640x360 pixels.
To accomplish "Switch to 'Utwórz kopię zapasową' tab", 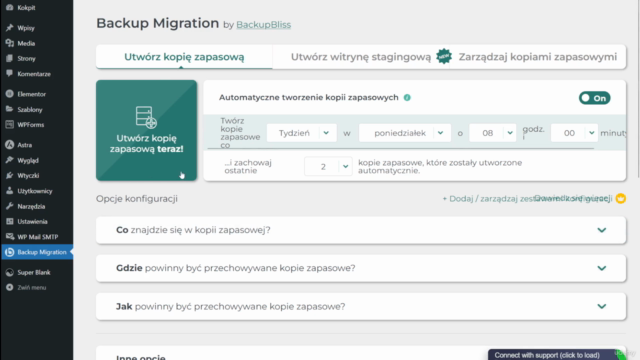I will [x=184, y=57].
